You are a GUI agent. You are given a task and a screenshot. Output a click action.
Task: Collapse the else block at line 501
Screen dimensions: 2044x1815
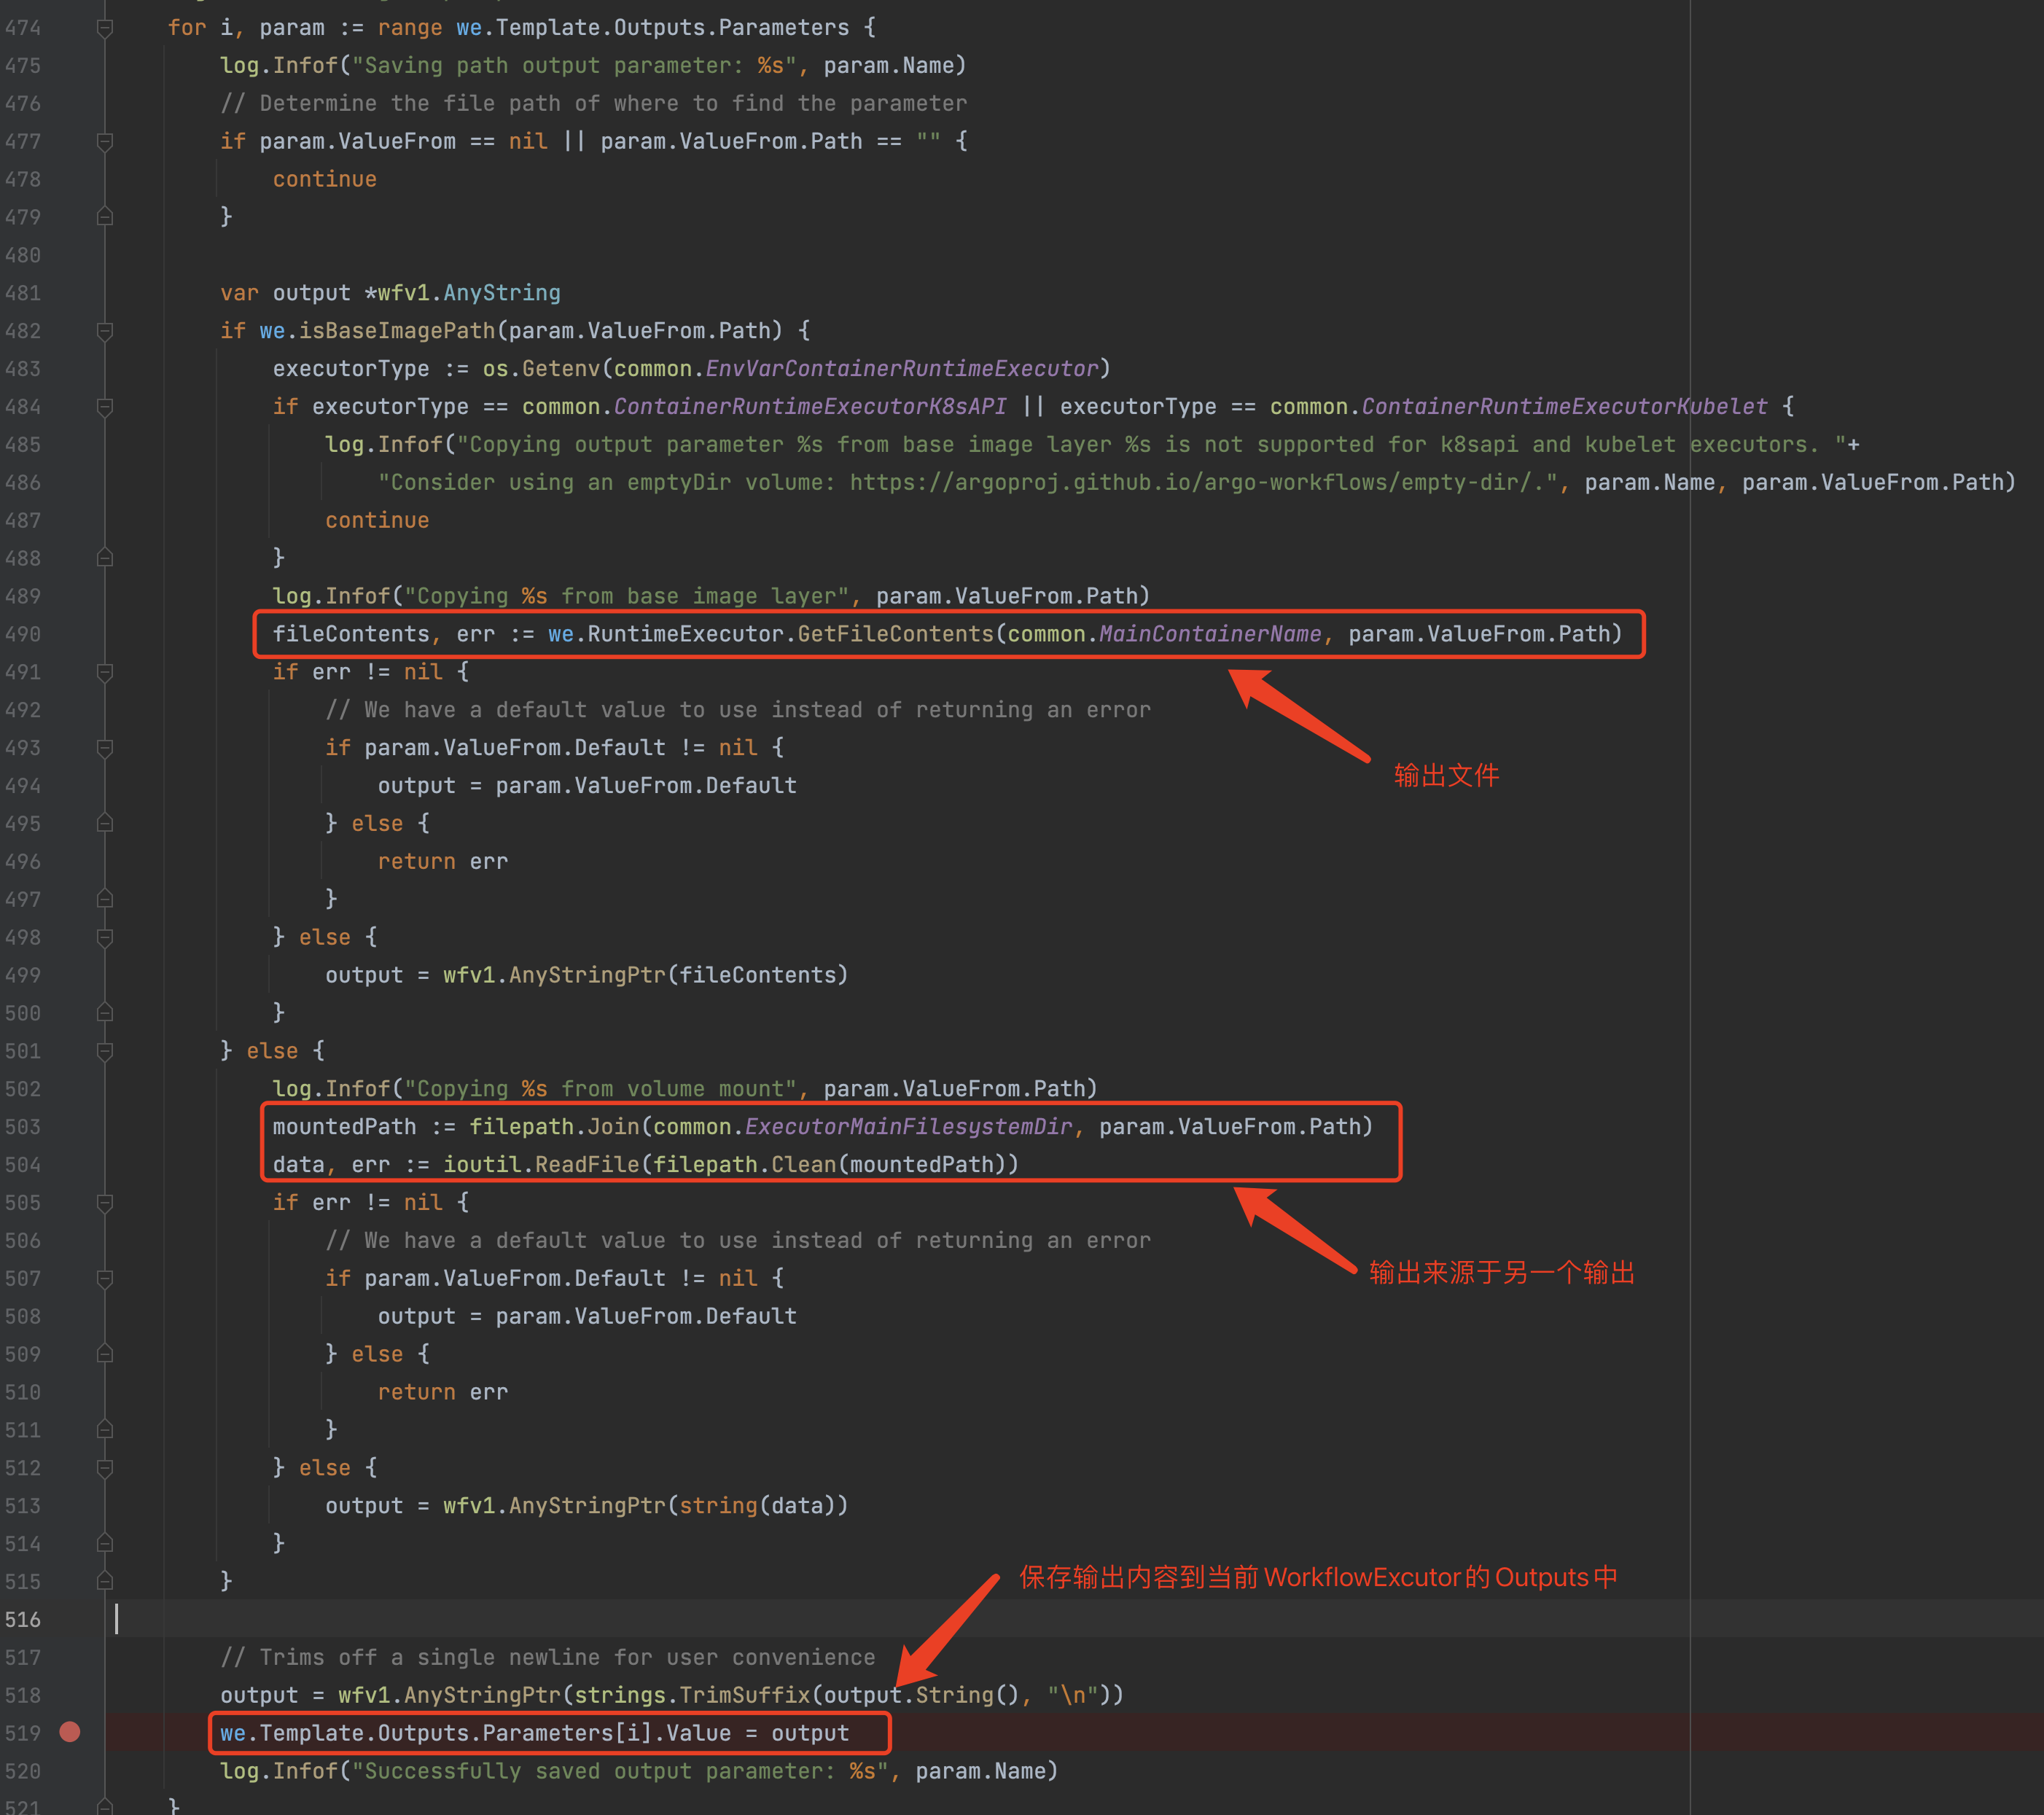click(x=105, y=1051)
